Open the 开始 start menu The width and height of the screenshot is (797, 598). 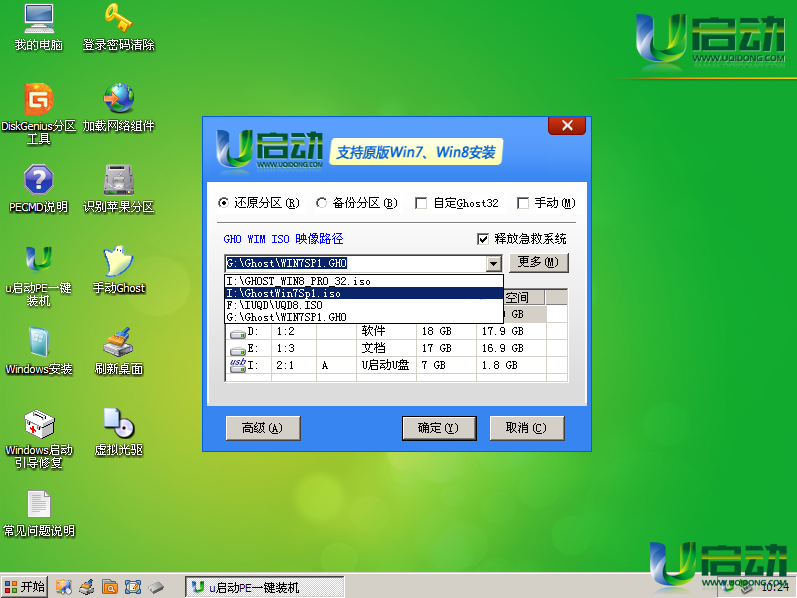(24, 587)
